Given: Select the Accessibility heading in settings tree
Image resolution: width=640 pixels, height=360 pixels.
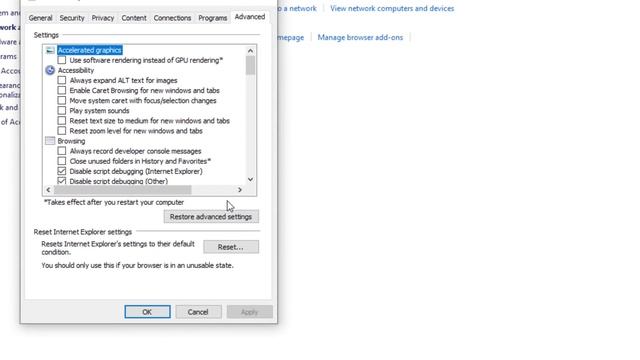Looking at the screenshot, I should (x=76, y=70).
